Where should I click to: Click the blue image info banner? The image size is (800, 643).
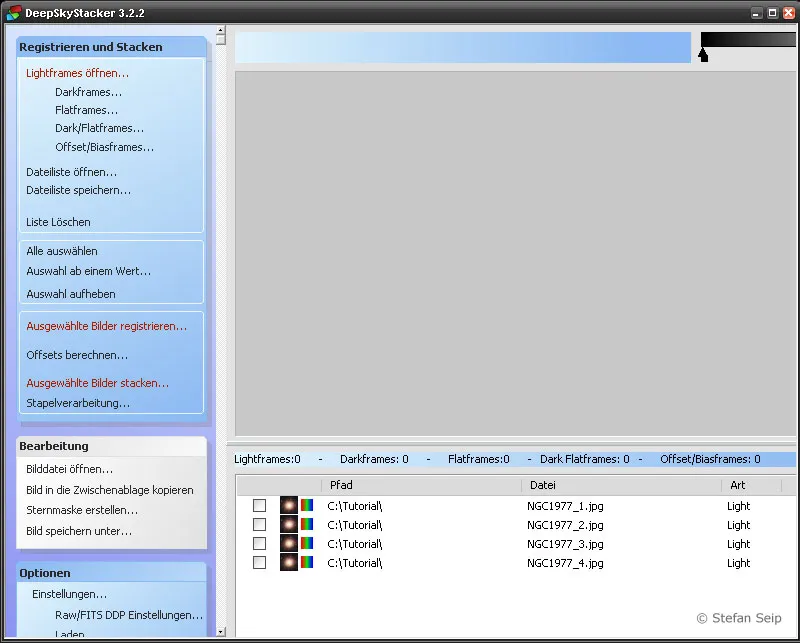click(x=463, y=47)
